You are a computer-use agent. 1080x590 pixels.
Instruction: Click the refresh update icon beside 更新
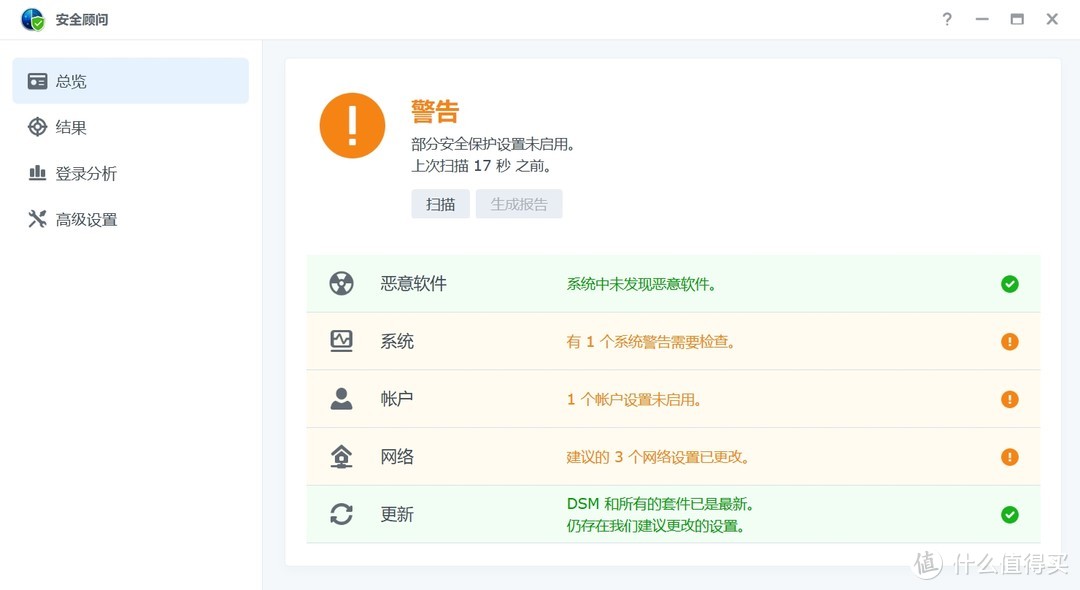341,514
